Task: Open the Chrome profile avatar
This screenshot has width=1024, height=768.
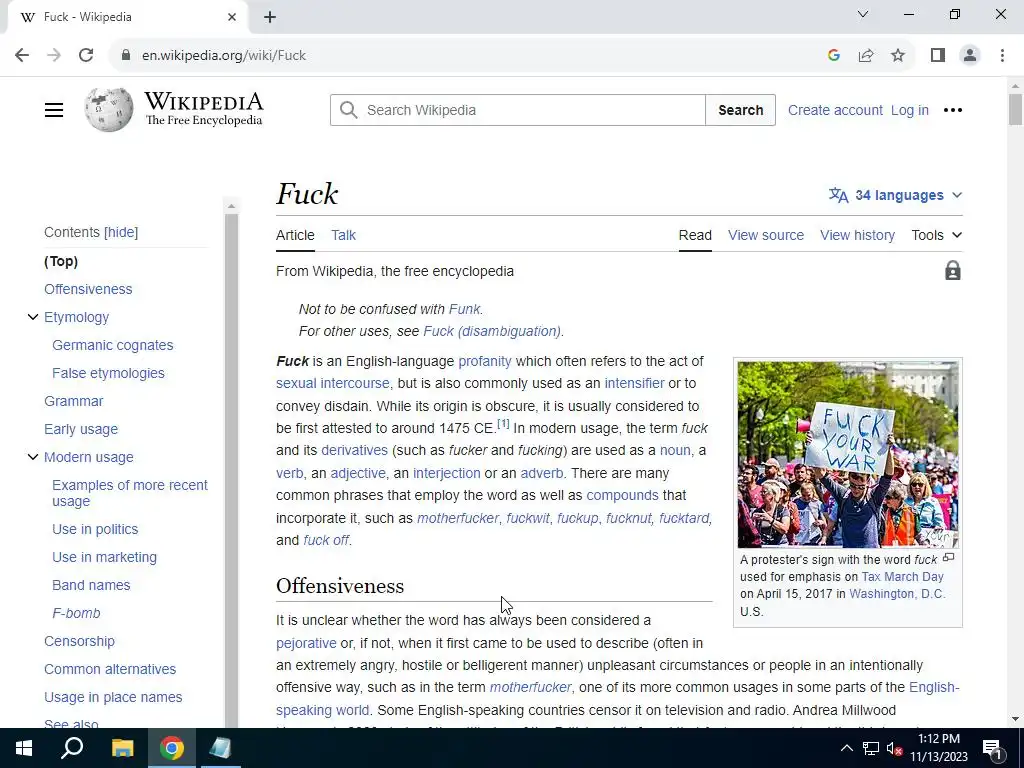Action: (x=970, y=55)
